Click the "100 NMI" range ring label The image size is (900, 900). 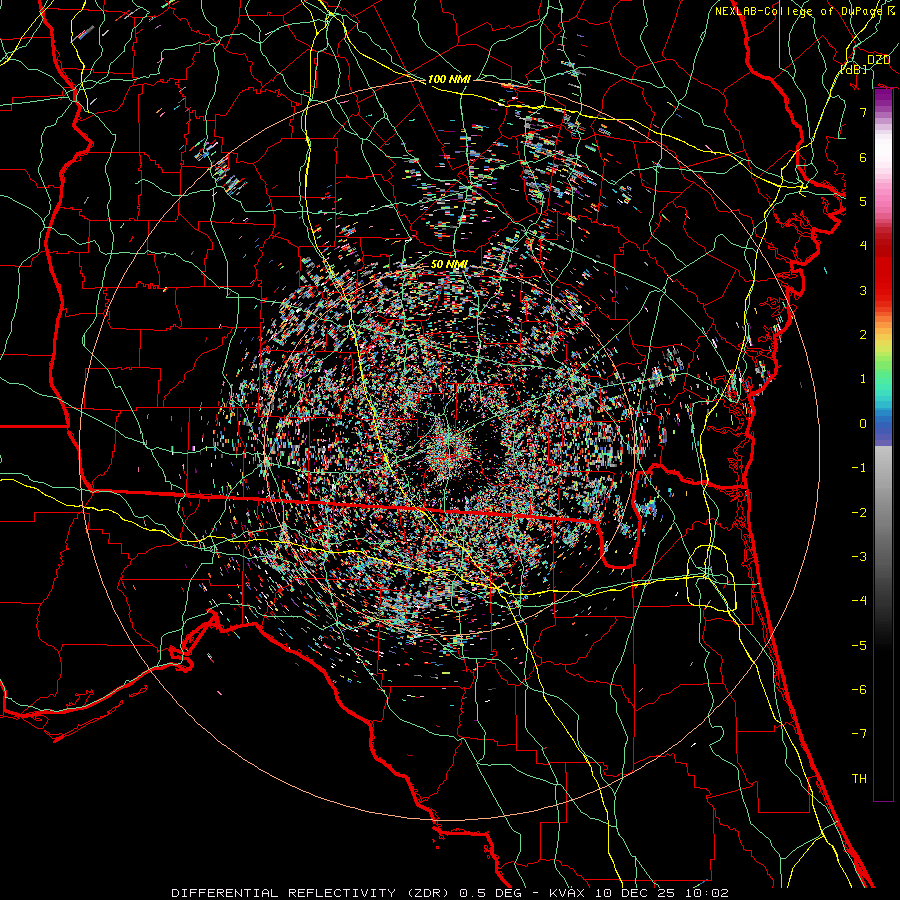(x=449, y=79)
